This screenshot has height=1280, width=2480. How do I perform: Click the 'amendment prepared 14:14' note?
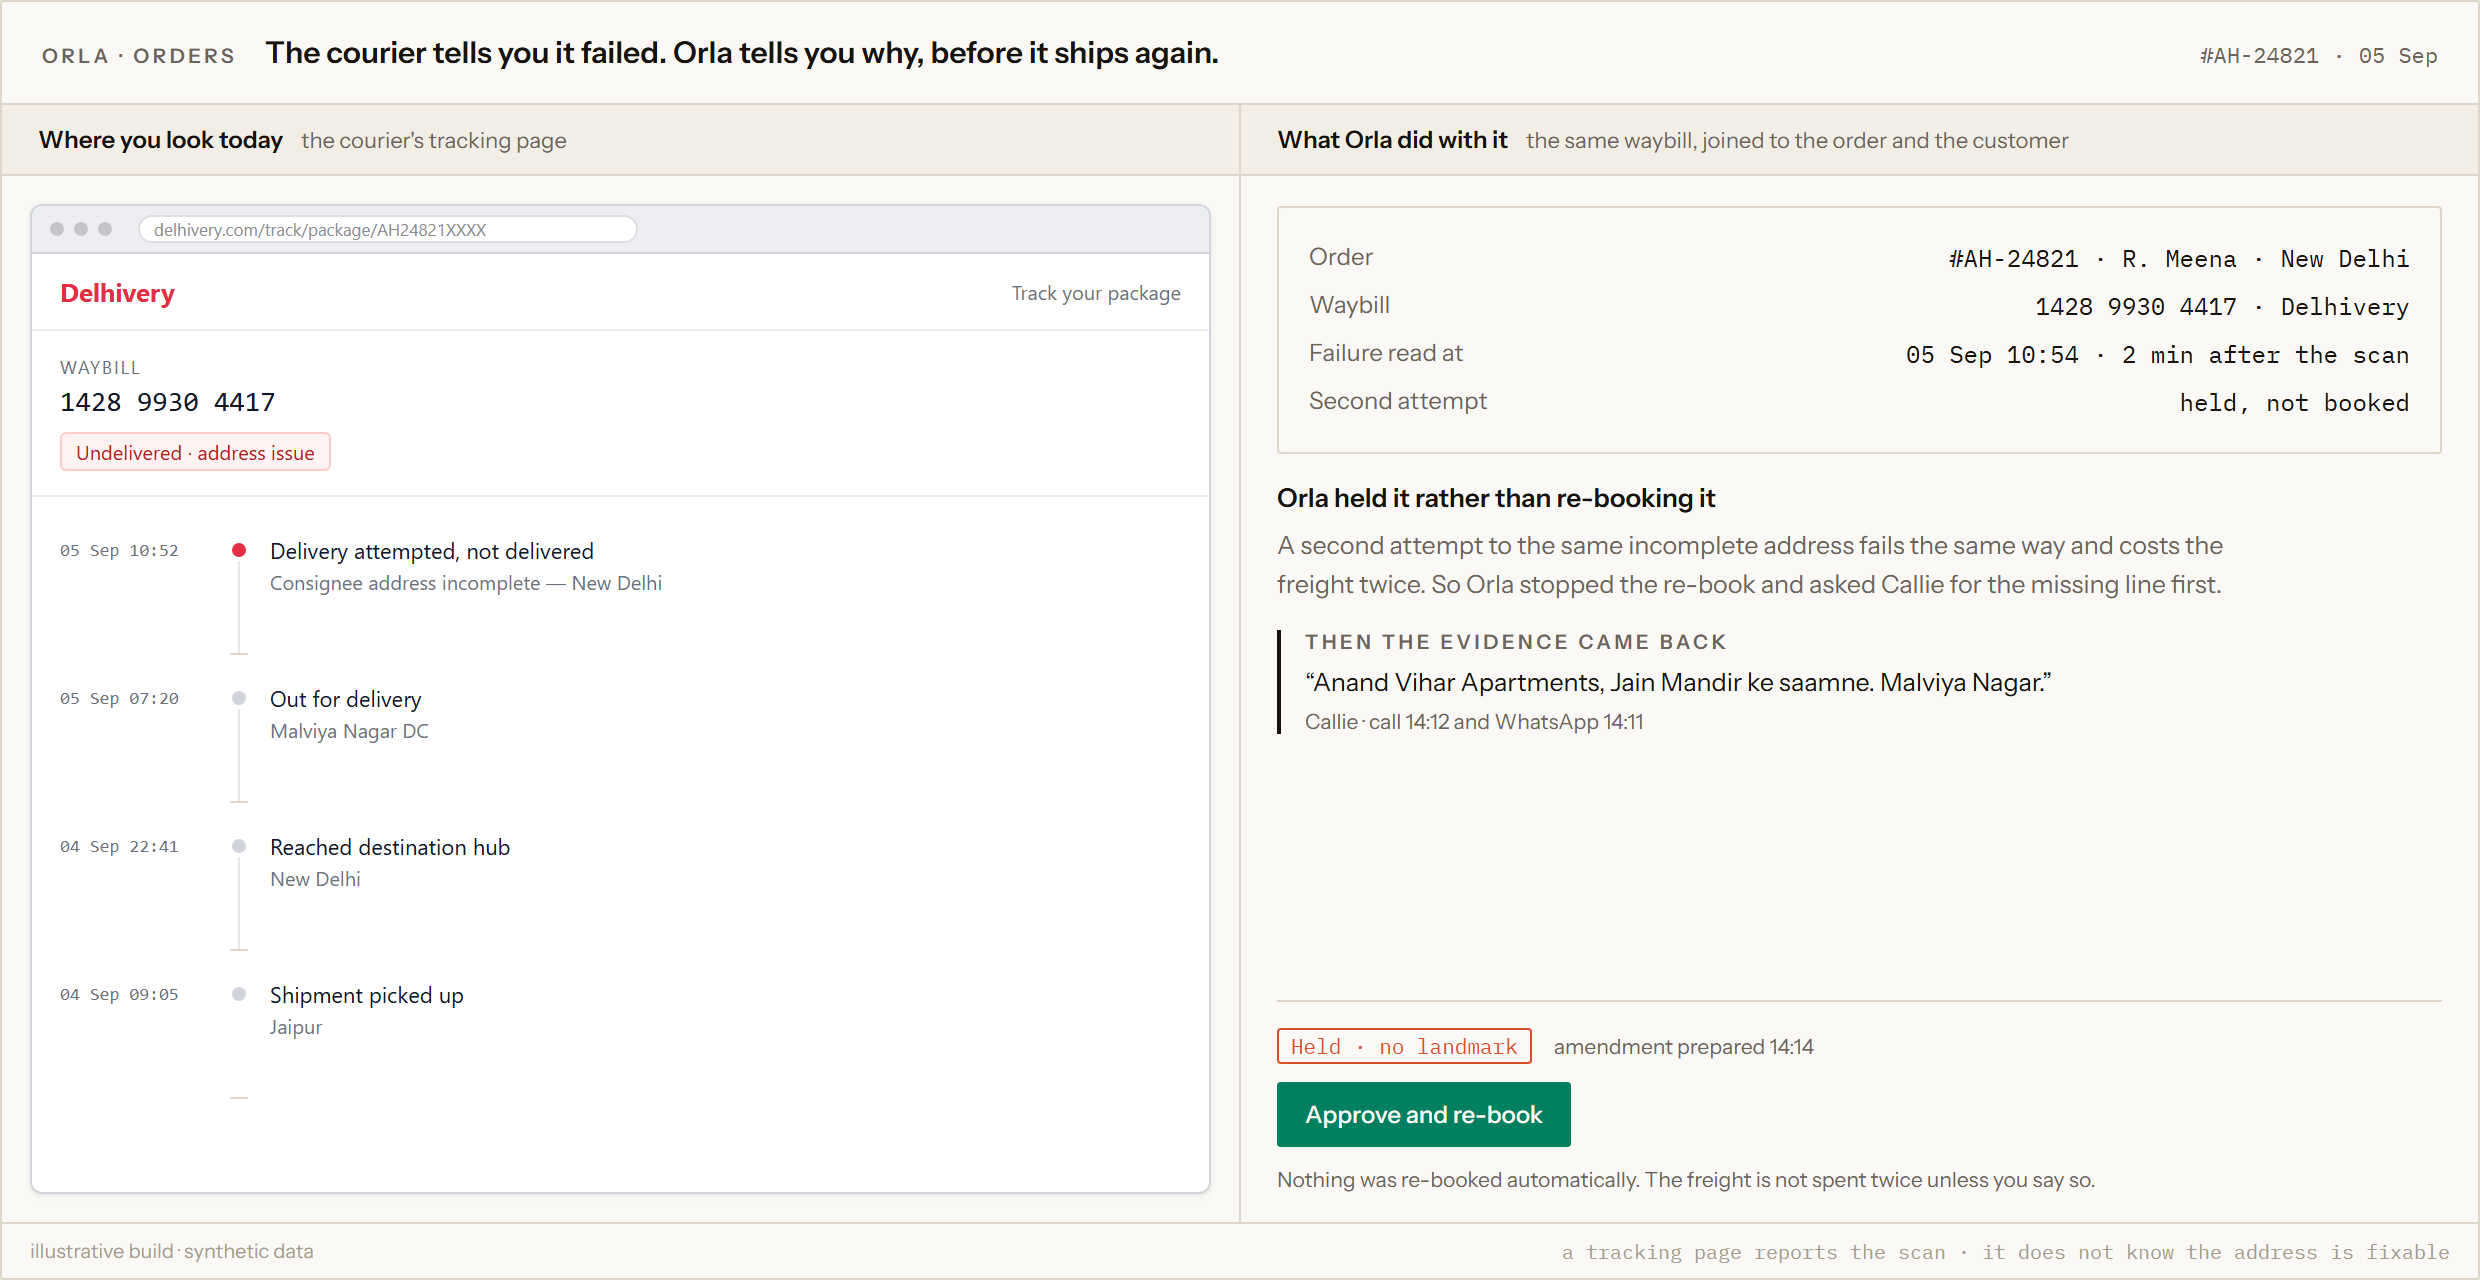(x=1683, y=1047)
